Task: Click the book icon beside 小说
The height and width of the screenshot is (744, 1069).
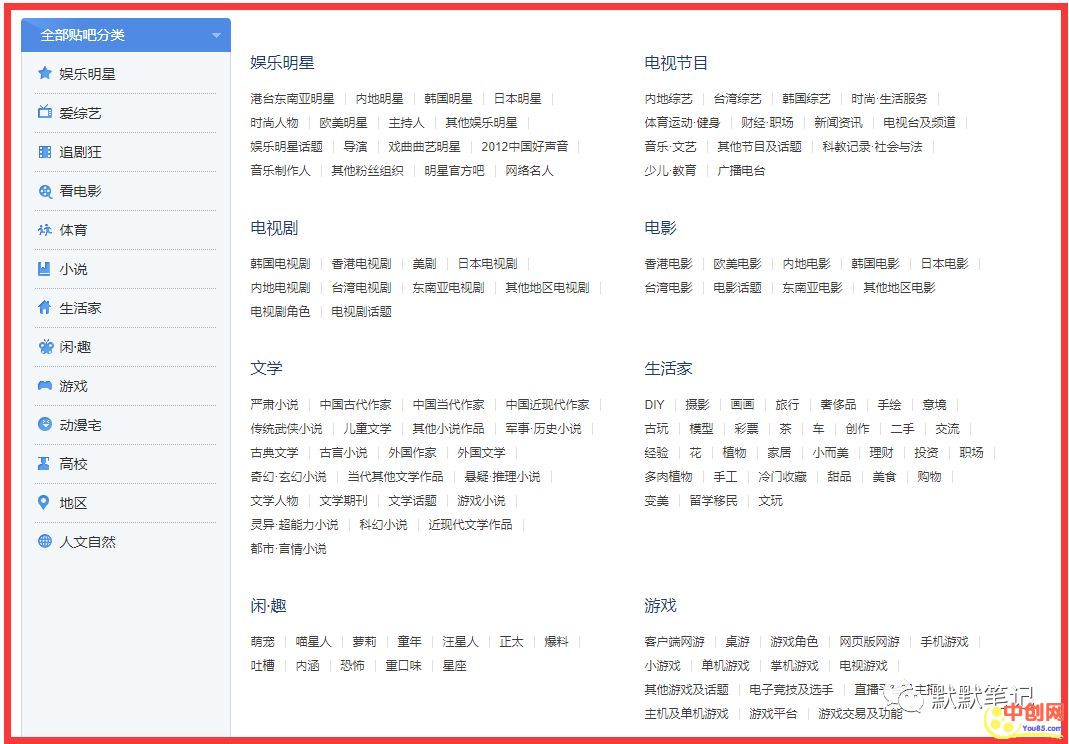Action: pyautogui.click(x=44, y=269)
